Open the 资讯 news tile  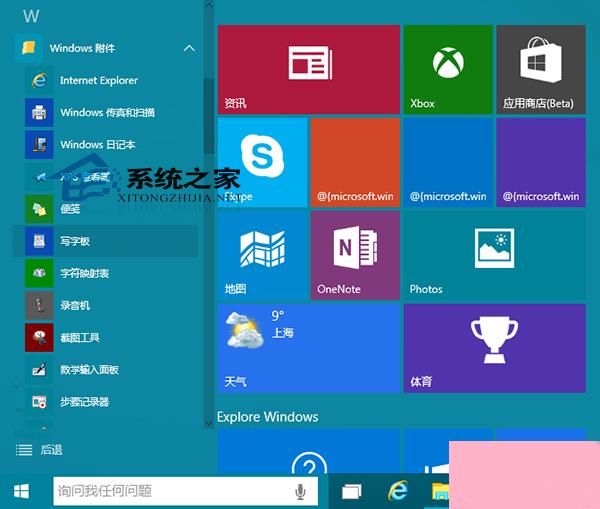[309, 70]
